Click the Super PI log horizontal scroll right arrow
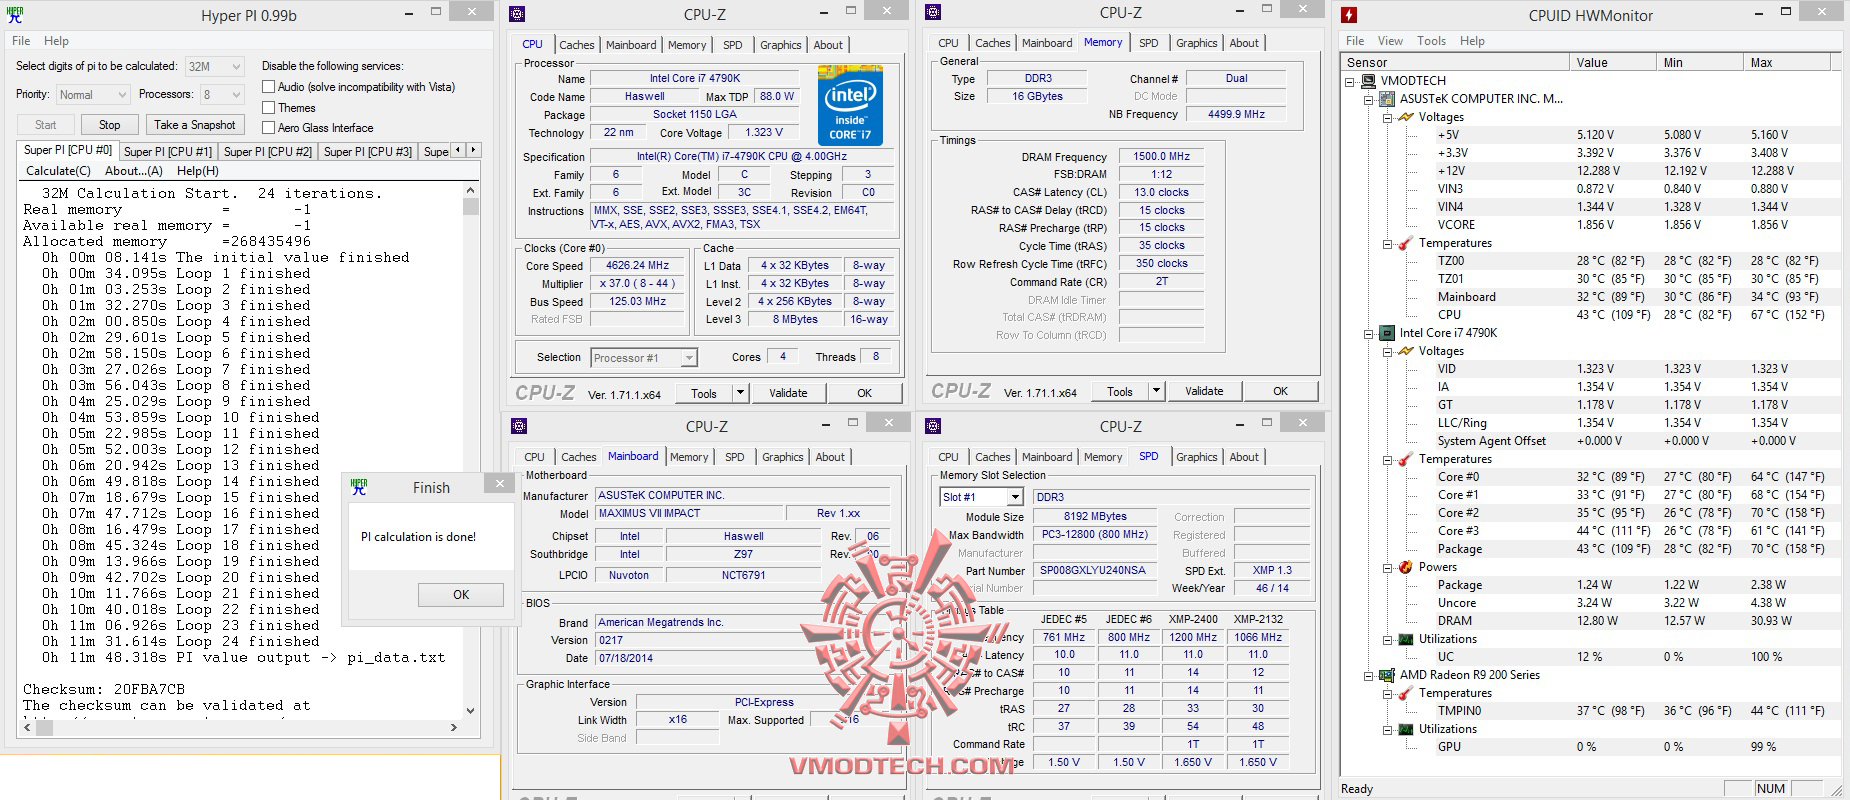The image size is (1850, 800). pos(454,727)
